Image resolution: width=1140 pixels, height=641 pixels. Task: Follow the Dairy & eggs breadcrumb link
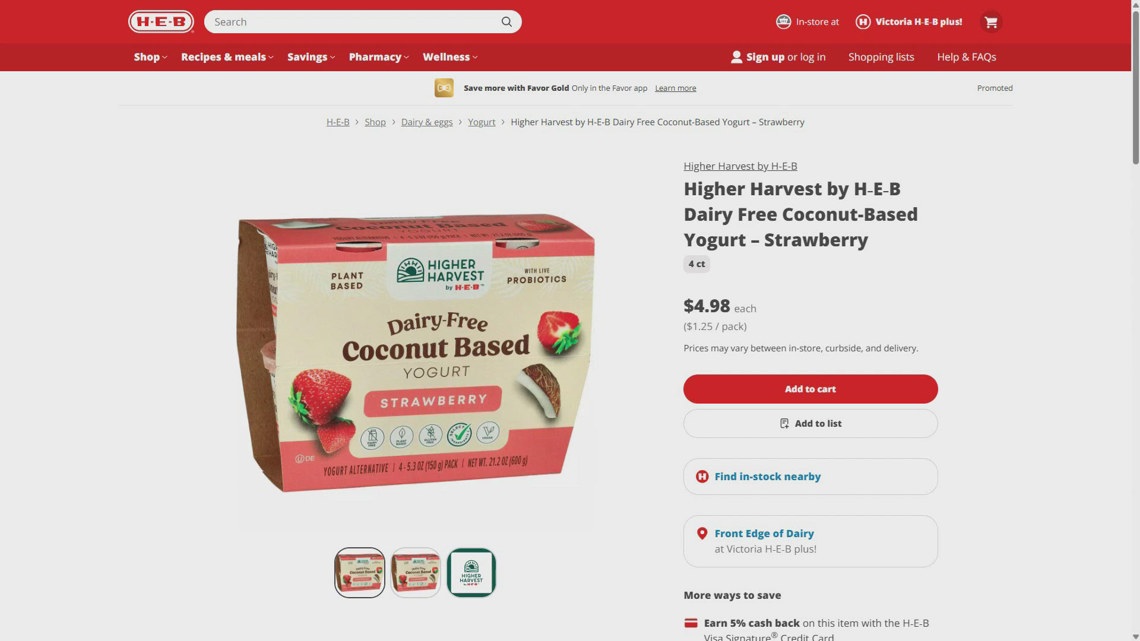coord(427,122)
